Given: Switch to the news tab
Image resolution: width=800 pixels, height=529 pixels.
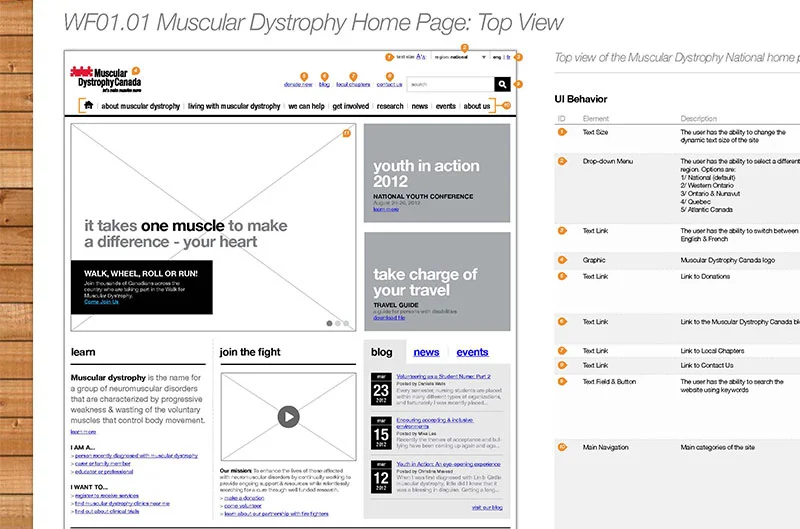Looking at the screenshot, I should pos(426,352).
